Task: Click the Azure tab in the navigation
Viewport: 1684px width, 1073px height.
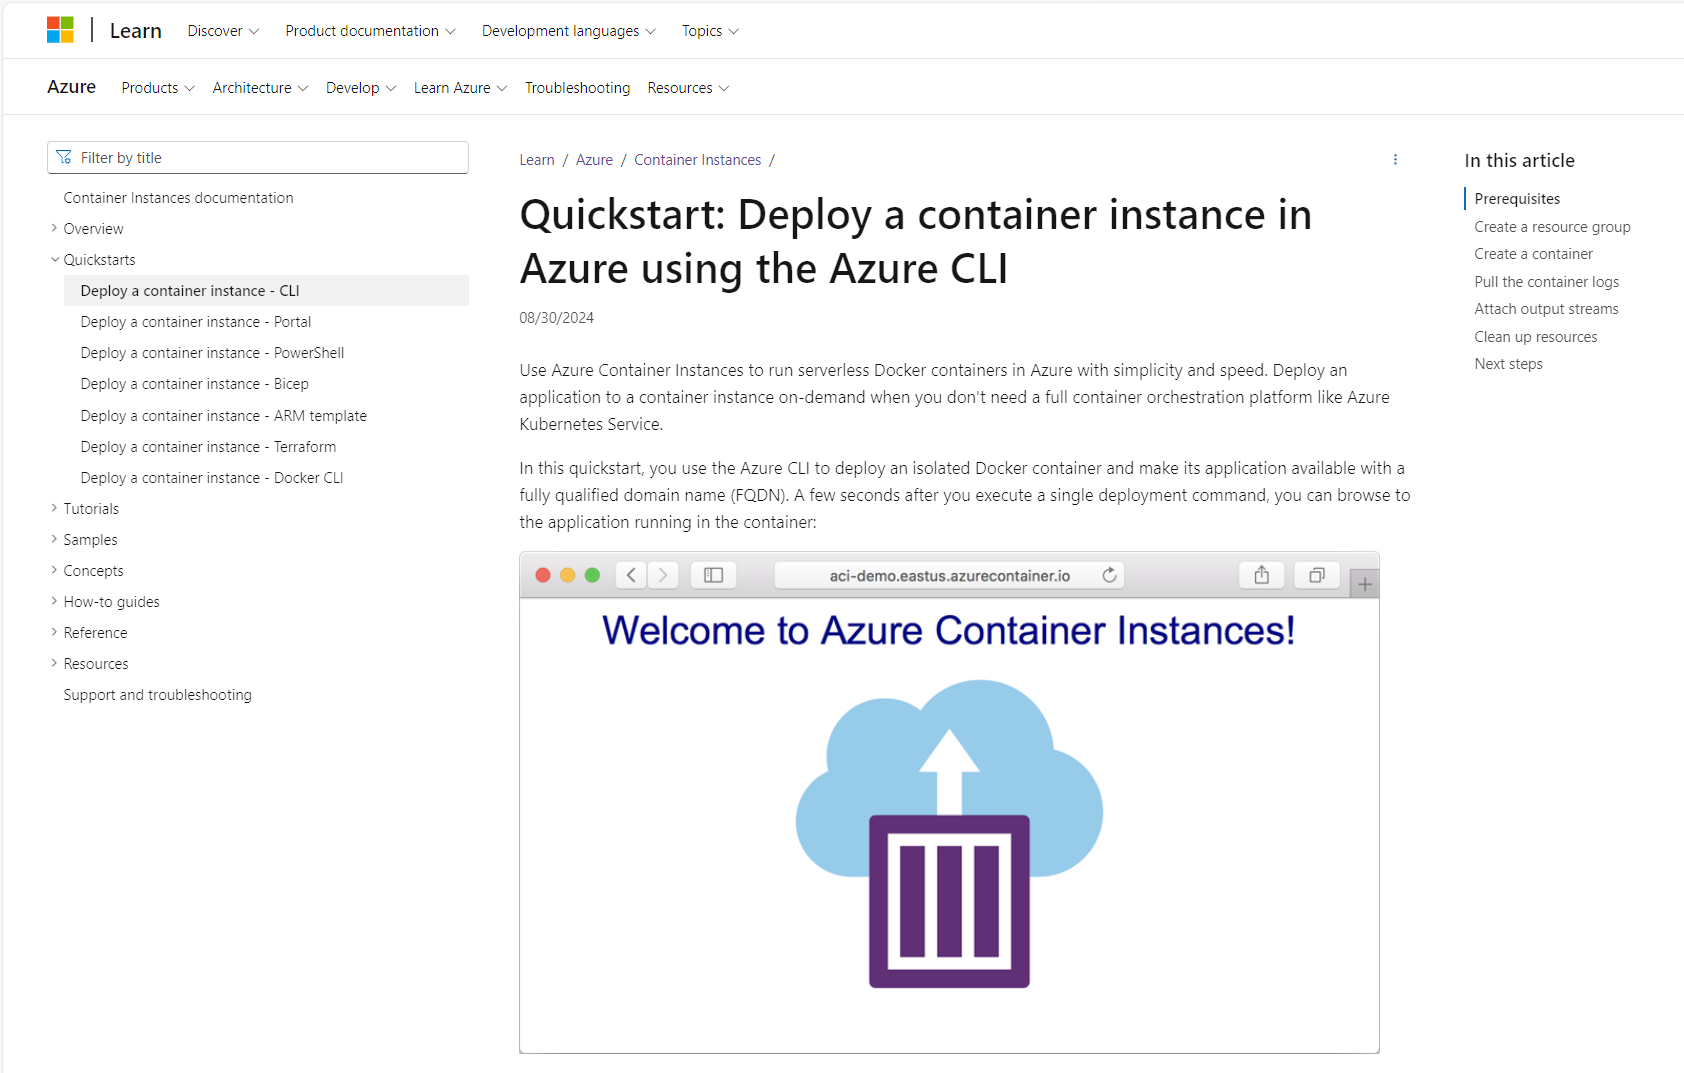Action: point(71,87)
